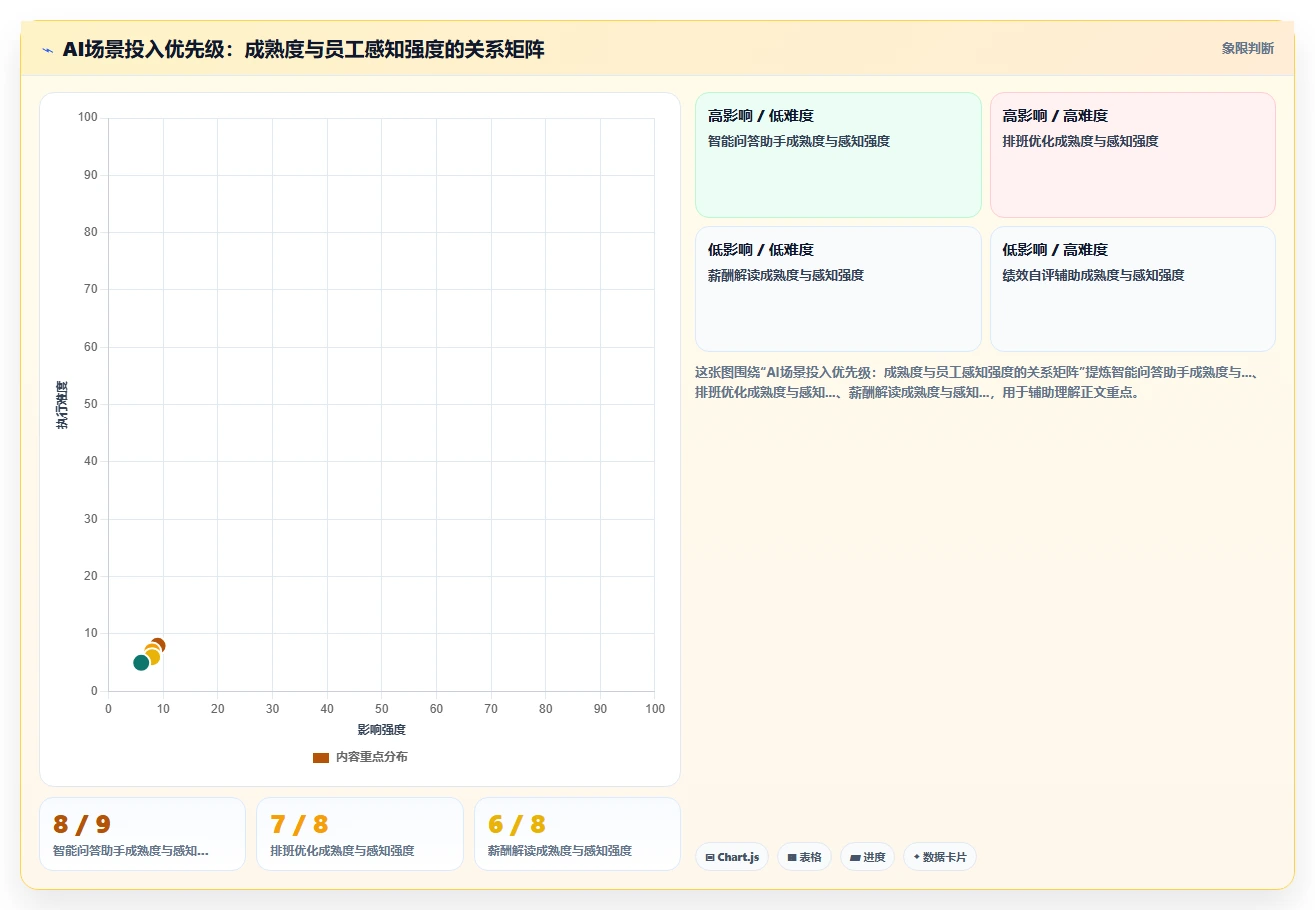Select the 6 / 8 stat card
The height and width of the screenshot is (910, 1315).
(x=577, y=834)
